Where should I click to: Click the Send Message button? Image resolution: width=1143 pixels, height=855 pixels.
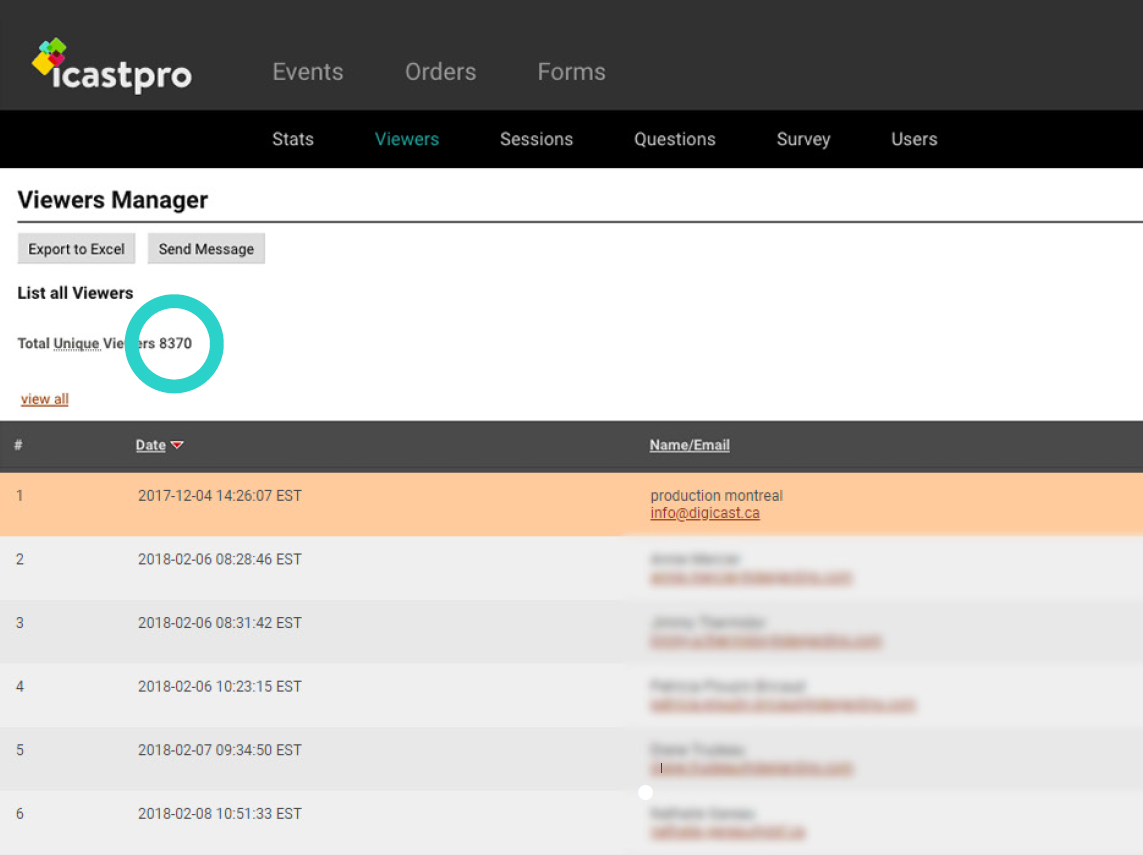206,249
